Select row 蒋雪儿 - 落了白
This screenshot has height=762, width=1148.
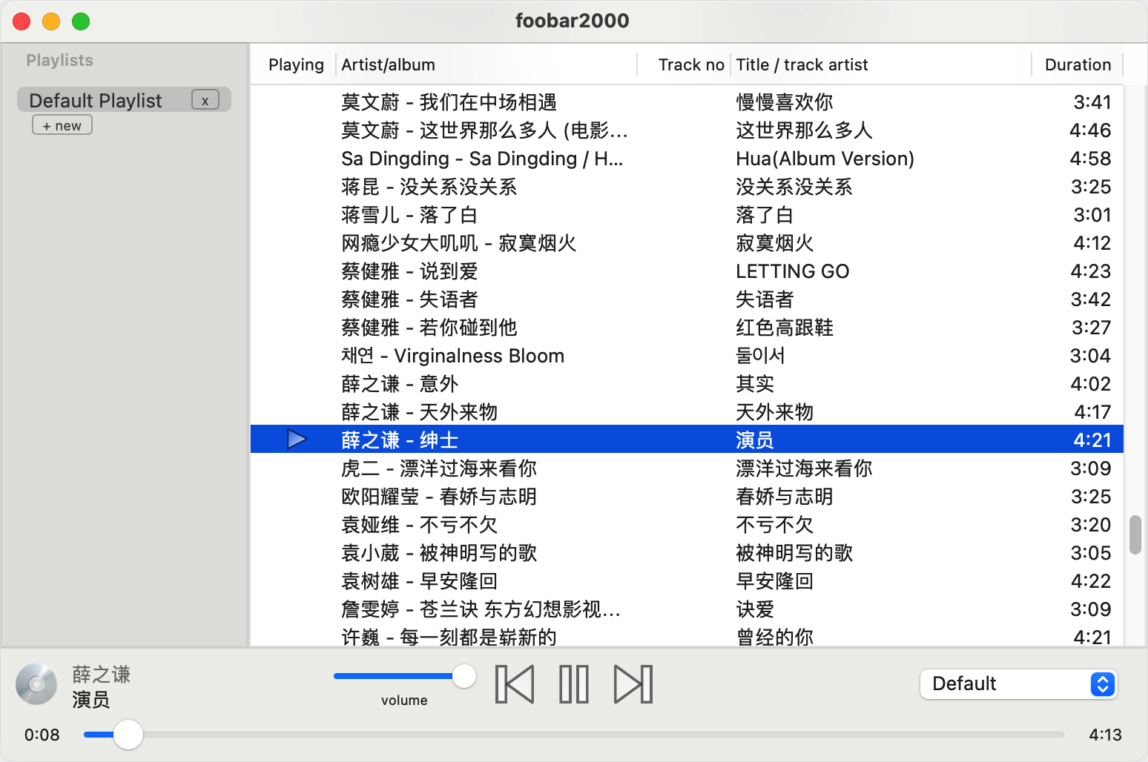[x=687, y=214]
